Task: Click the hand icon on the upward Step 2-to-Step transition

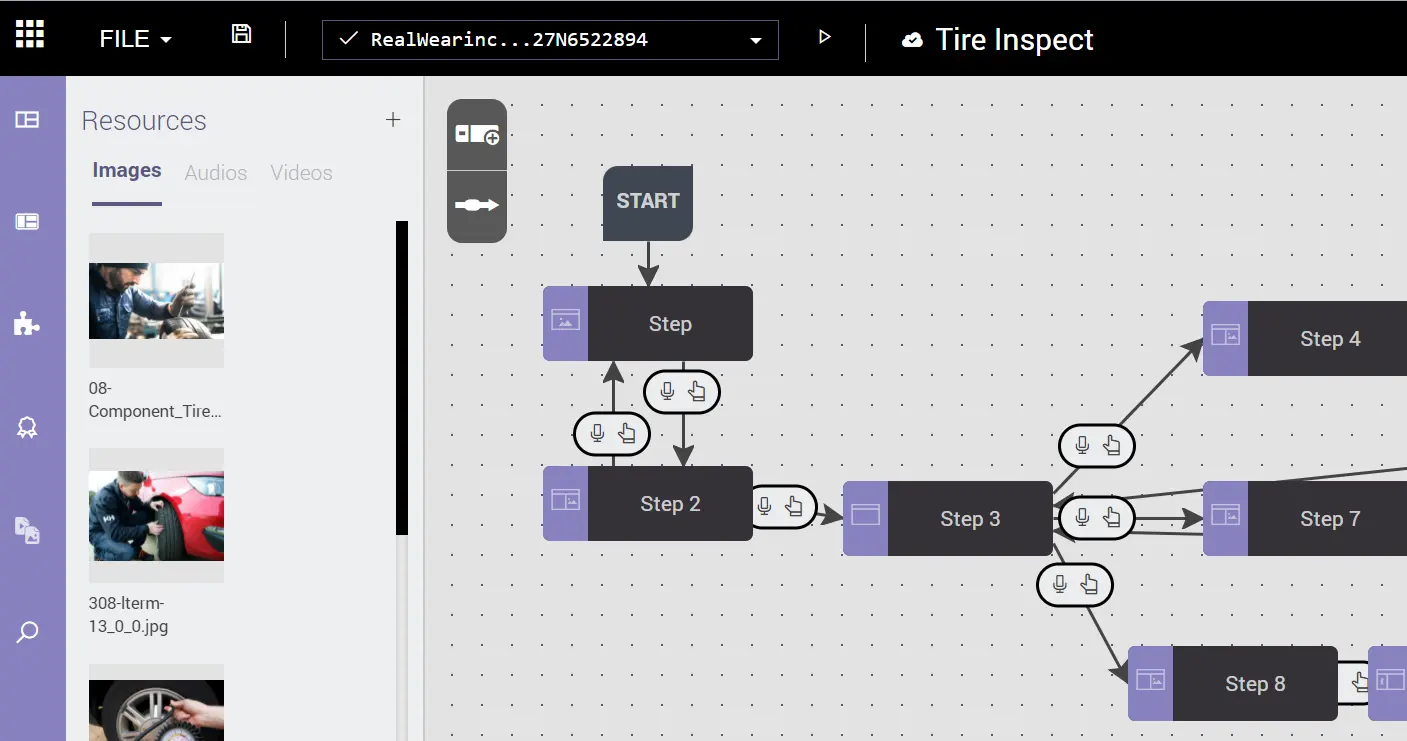Action: [x=627, y=433]
